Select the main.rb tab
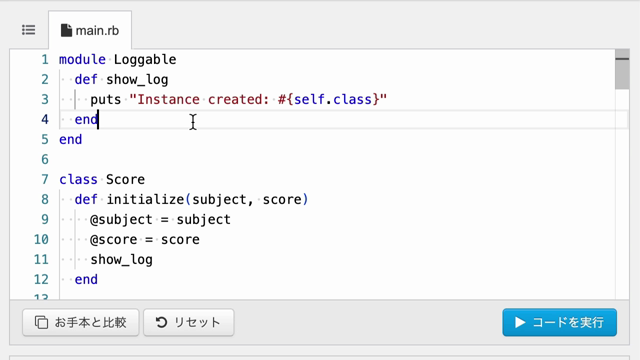Image resolution: width=640 pixels, height=360 pixels. [x=90, y=30]
